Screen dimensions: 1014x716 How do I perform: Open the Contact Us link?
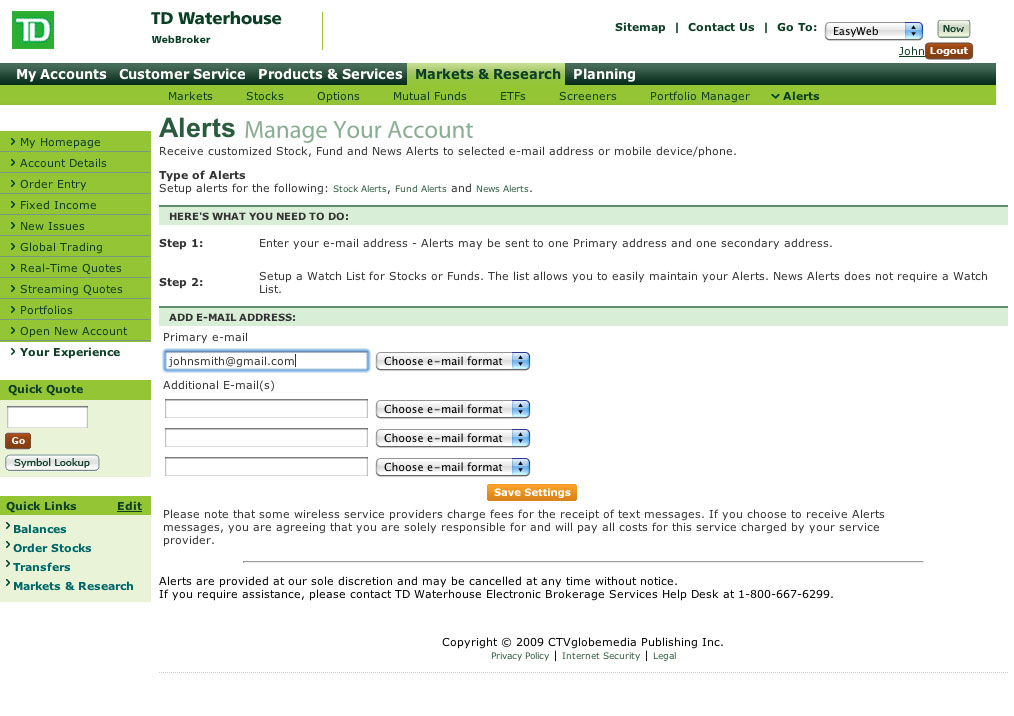[x=721, y=27]
